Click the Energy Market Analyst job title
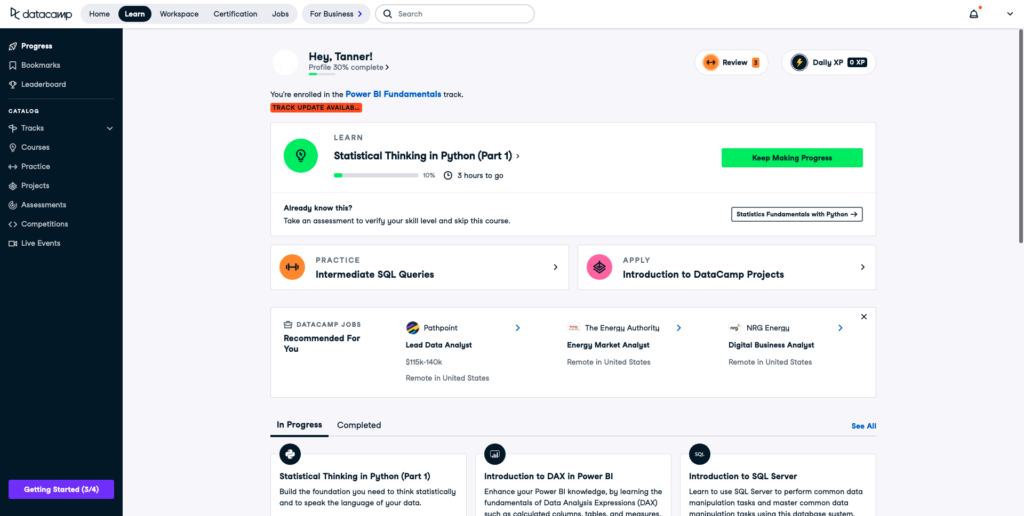1024x516 pixels. point(608,345)
